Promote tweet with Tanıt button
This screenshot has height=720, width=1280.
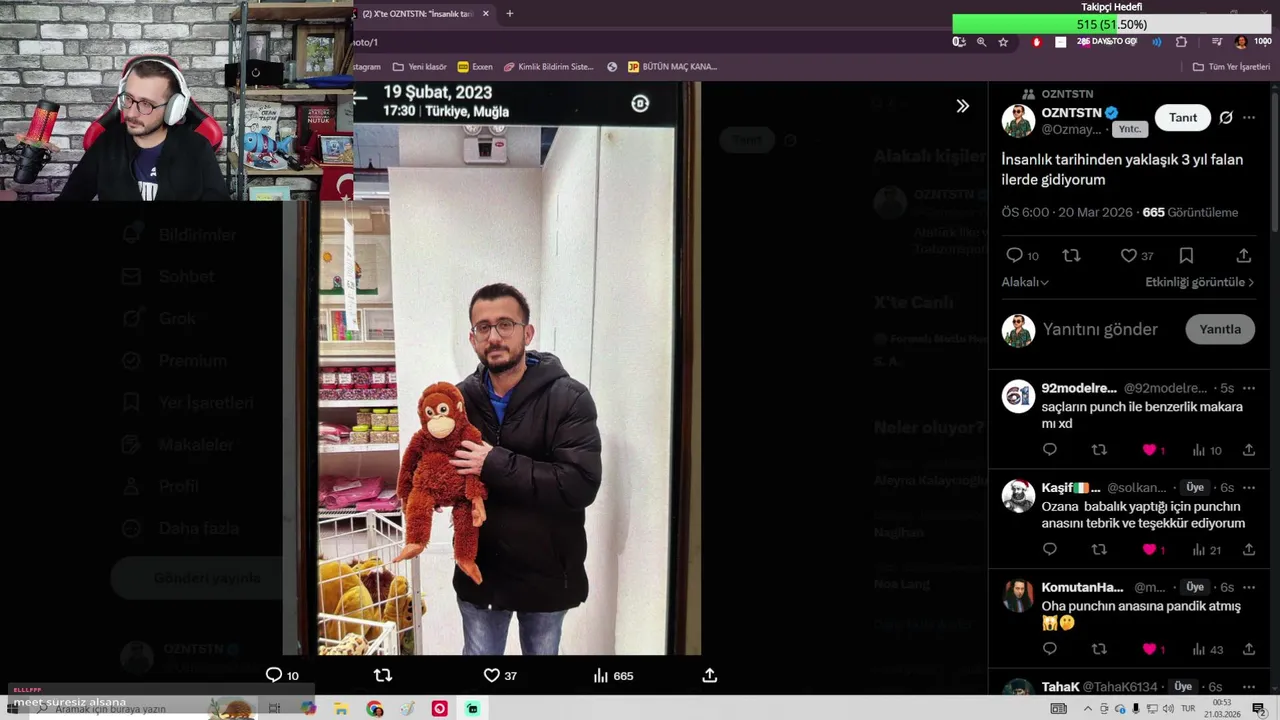(x=1183, y=117)
